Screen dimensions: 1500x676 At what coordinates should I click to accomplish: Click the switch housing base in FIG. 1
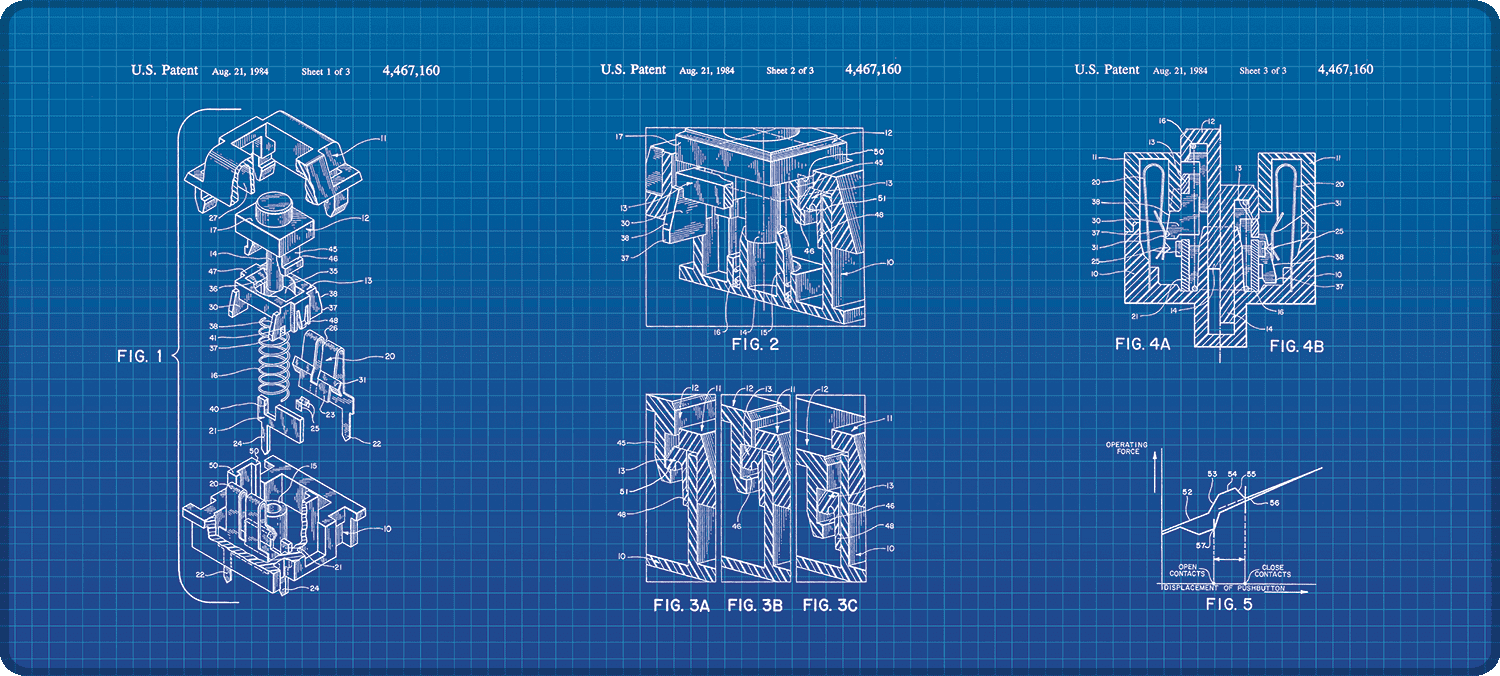[280, 520]
